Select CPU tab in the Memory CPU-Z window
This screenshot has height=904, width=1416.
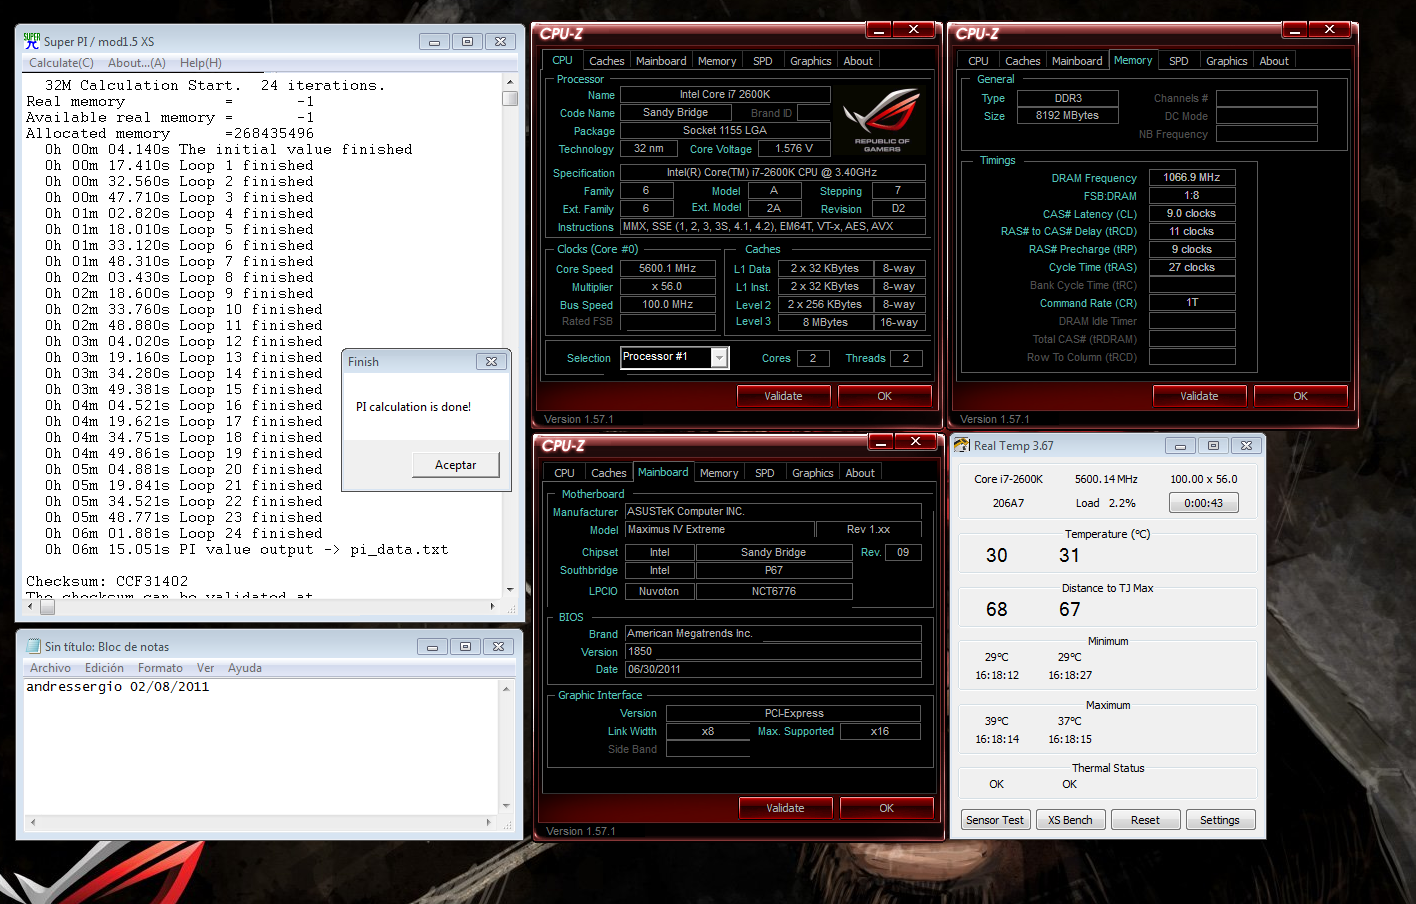(x=978, y=61)
